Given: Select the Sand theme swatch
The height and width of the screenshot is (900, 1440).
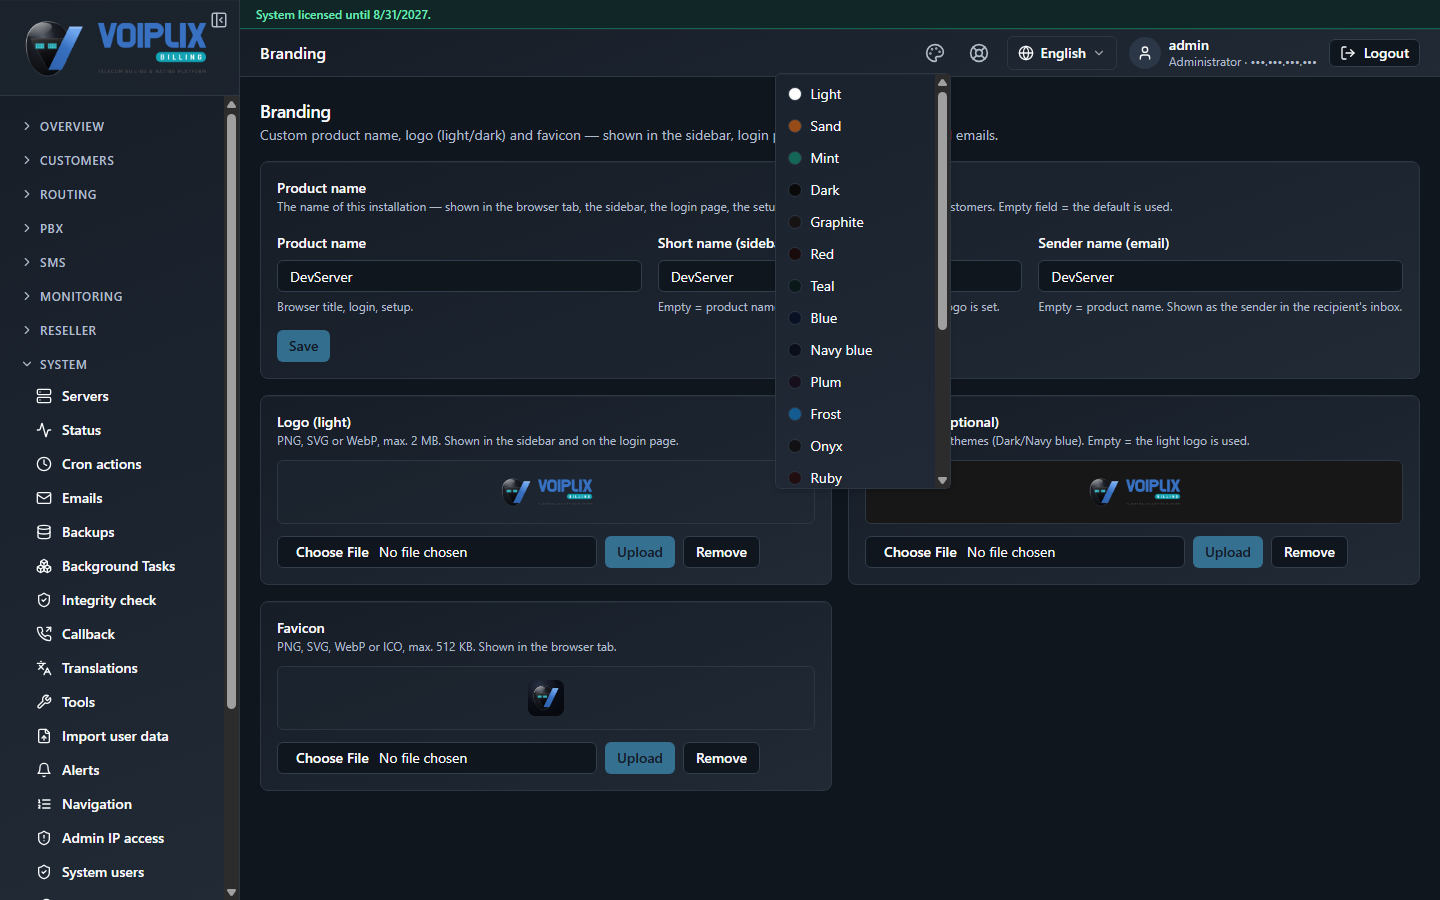Looking at the screenshot, I should point(795,126).
